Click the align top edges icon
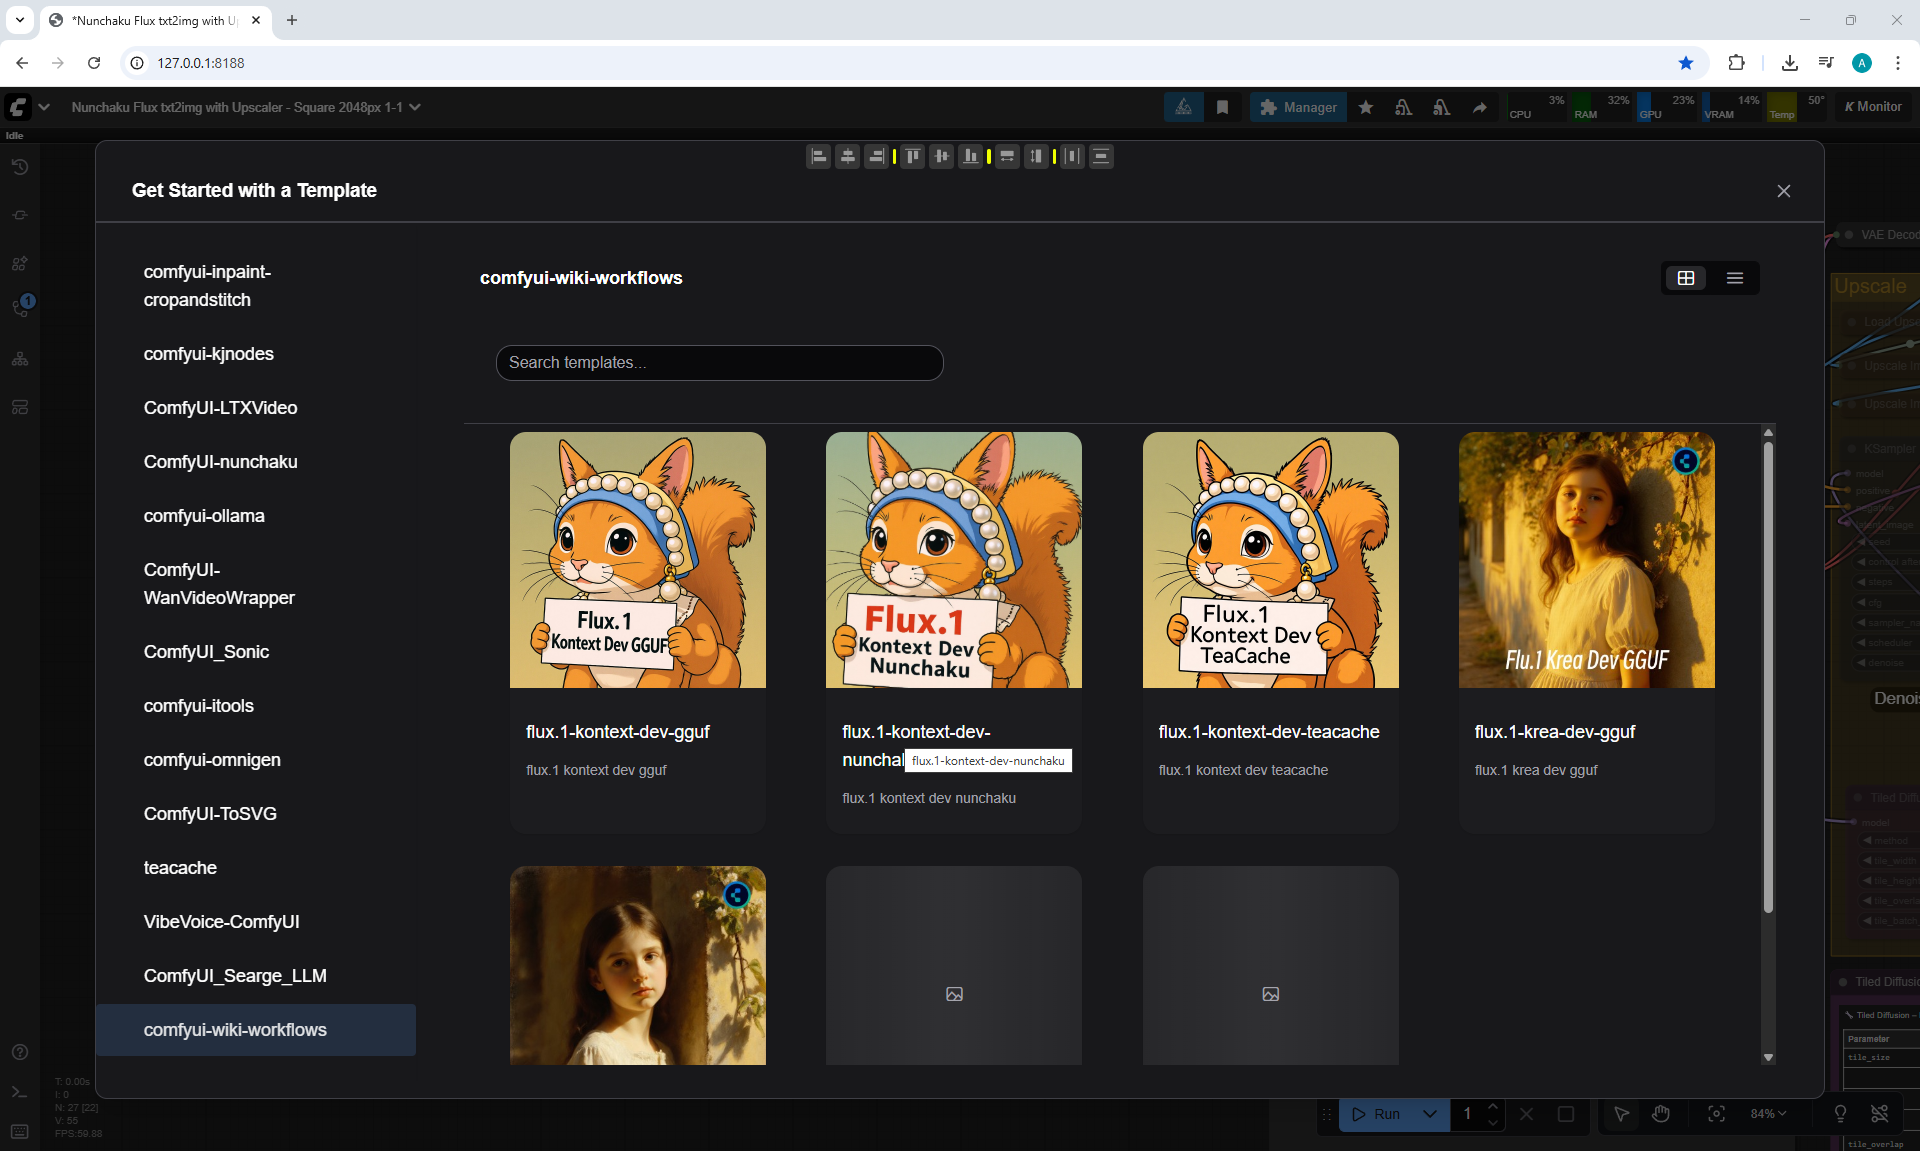1920x1151 pixels. [x=912, y=156]
